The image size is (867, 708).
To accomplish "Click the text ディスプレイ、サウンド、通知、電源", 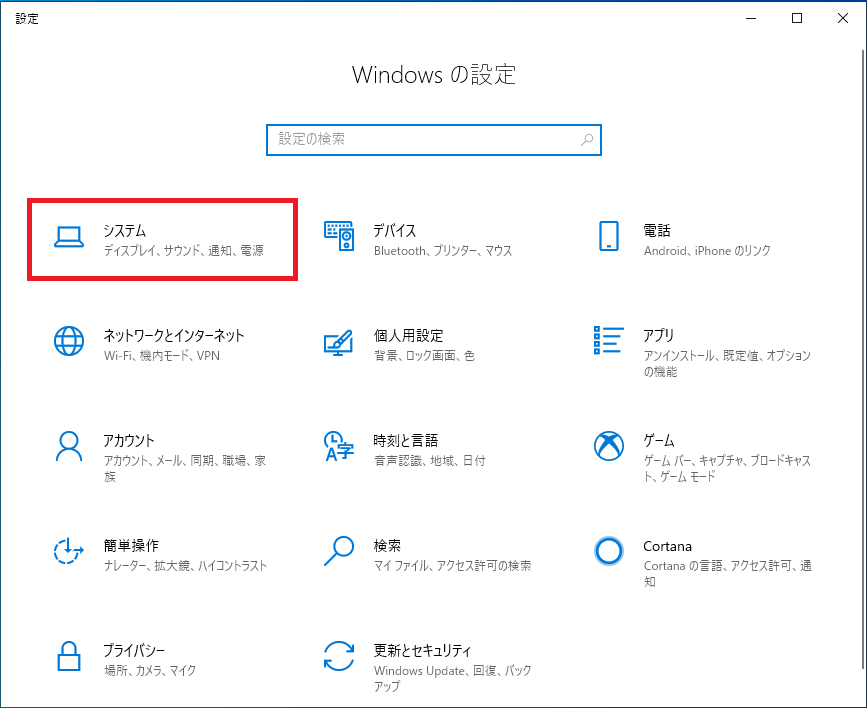I will click(x=184, y=251).
